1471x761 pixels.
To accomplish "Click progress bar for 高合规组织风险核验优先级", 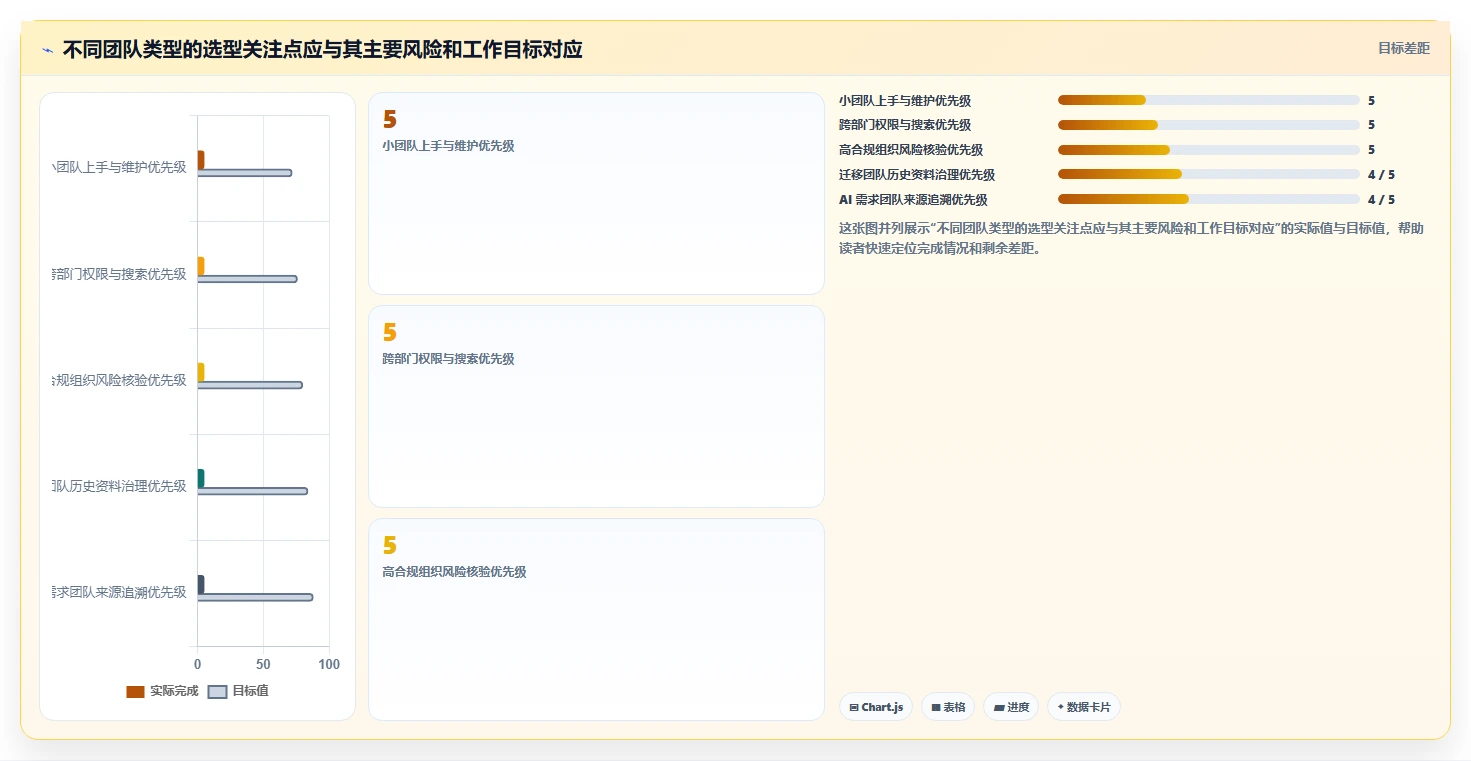I will 1208,150.
